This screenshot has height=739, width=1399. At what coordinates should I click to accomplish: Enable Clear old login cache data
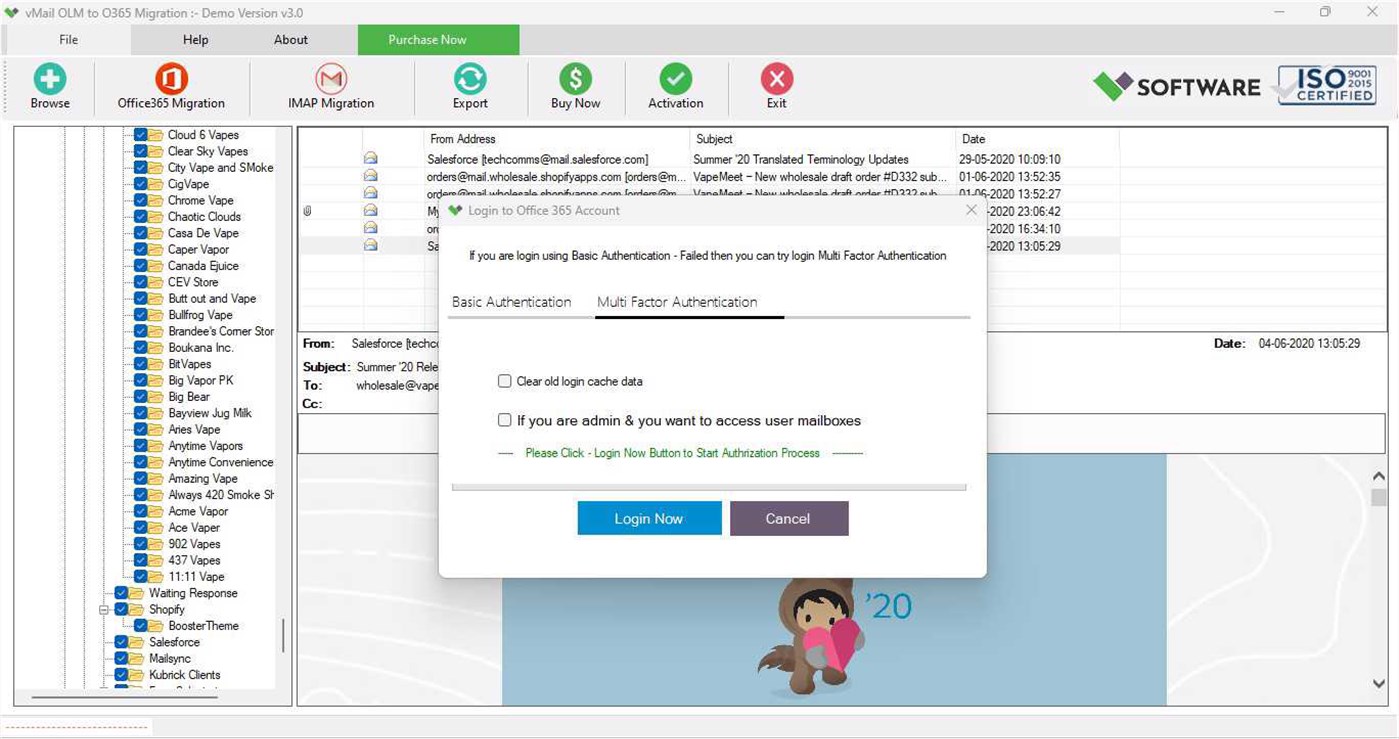tap(505, 381)
